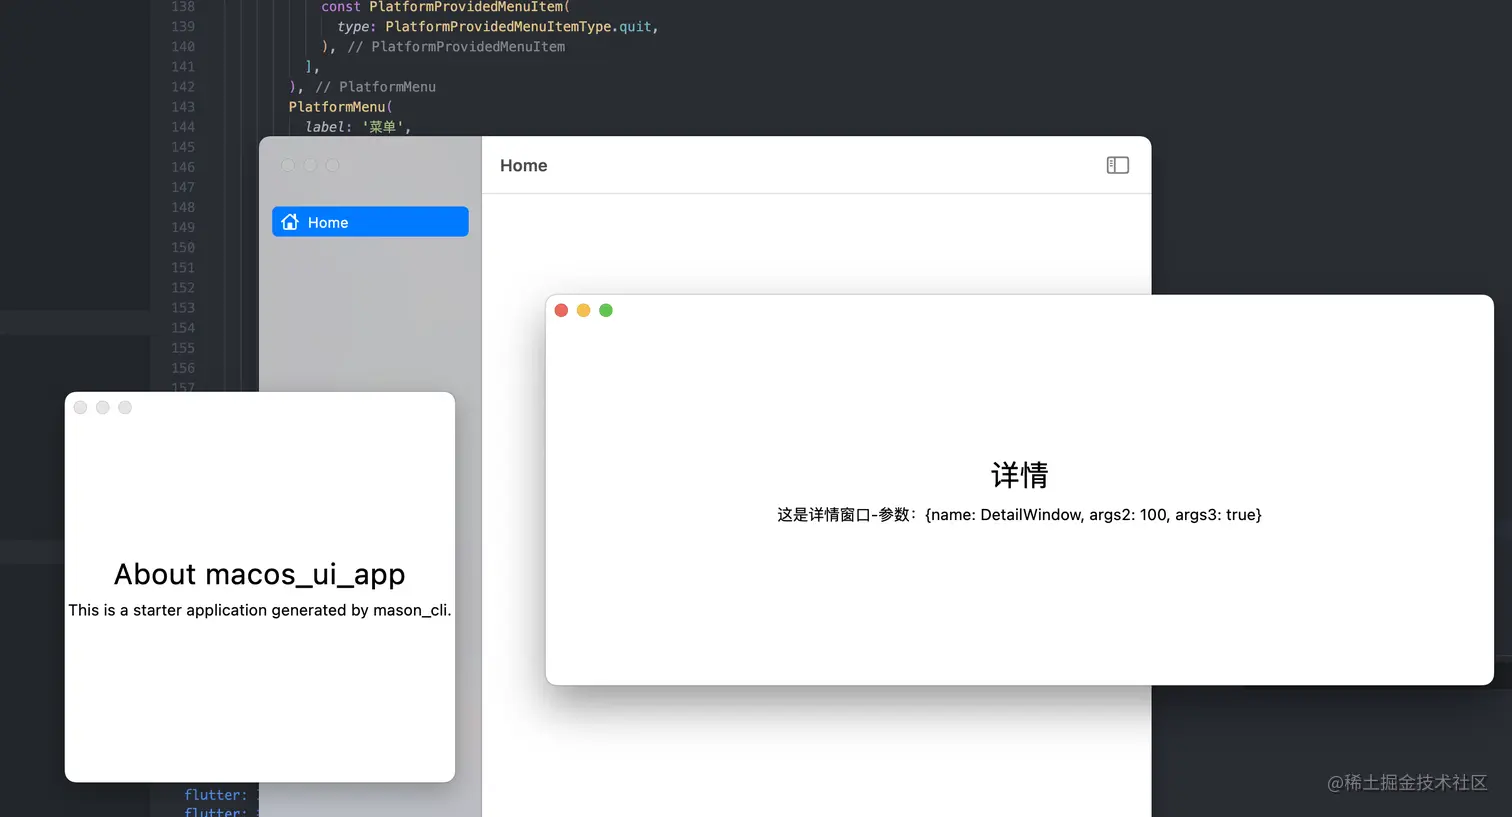Toggle the sidebar visibility icon
This screenshot has width=1512, height=817.
1117,165
